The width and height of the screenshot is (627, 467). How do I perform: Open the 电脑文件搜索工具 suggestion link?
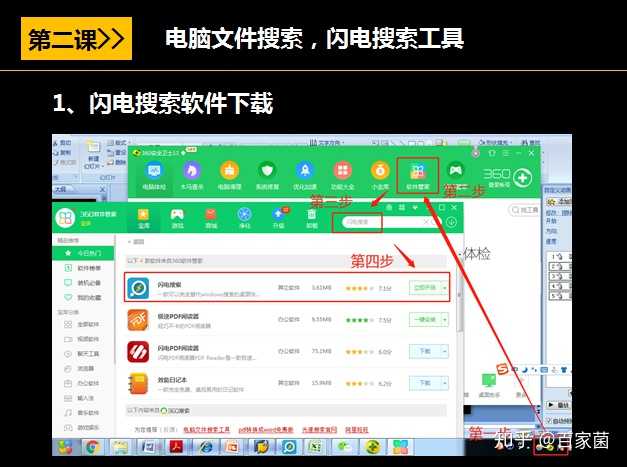coord(206,429)
